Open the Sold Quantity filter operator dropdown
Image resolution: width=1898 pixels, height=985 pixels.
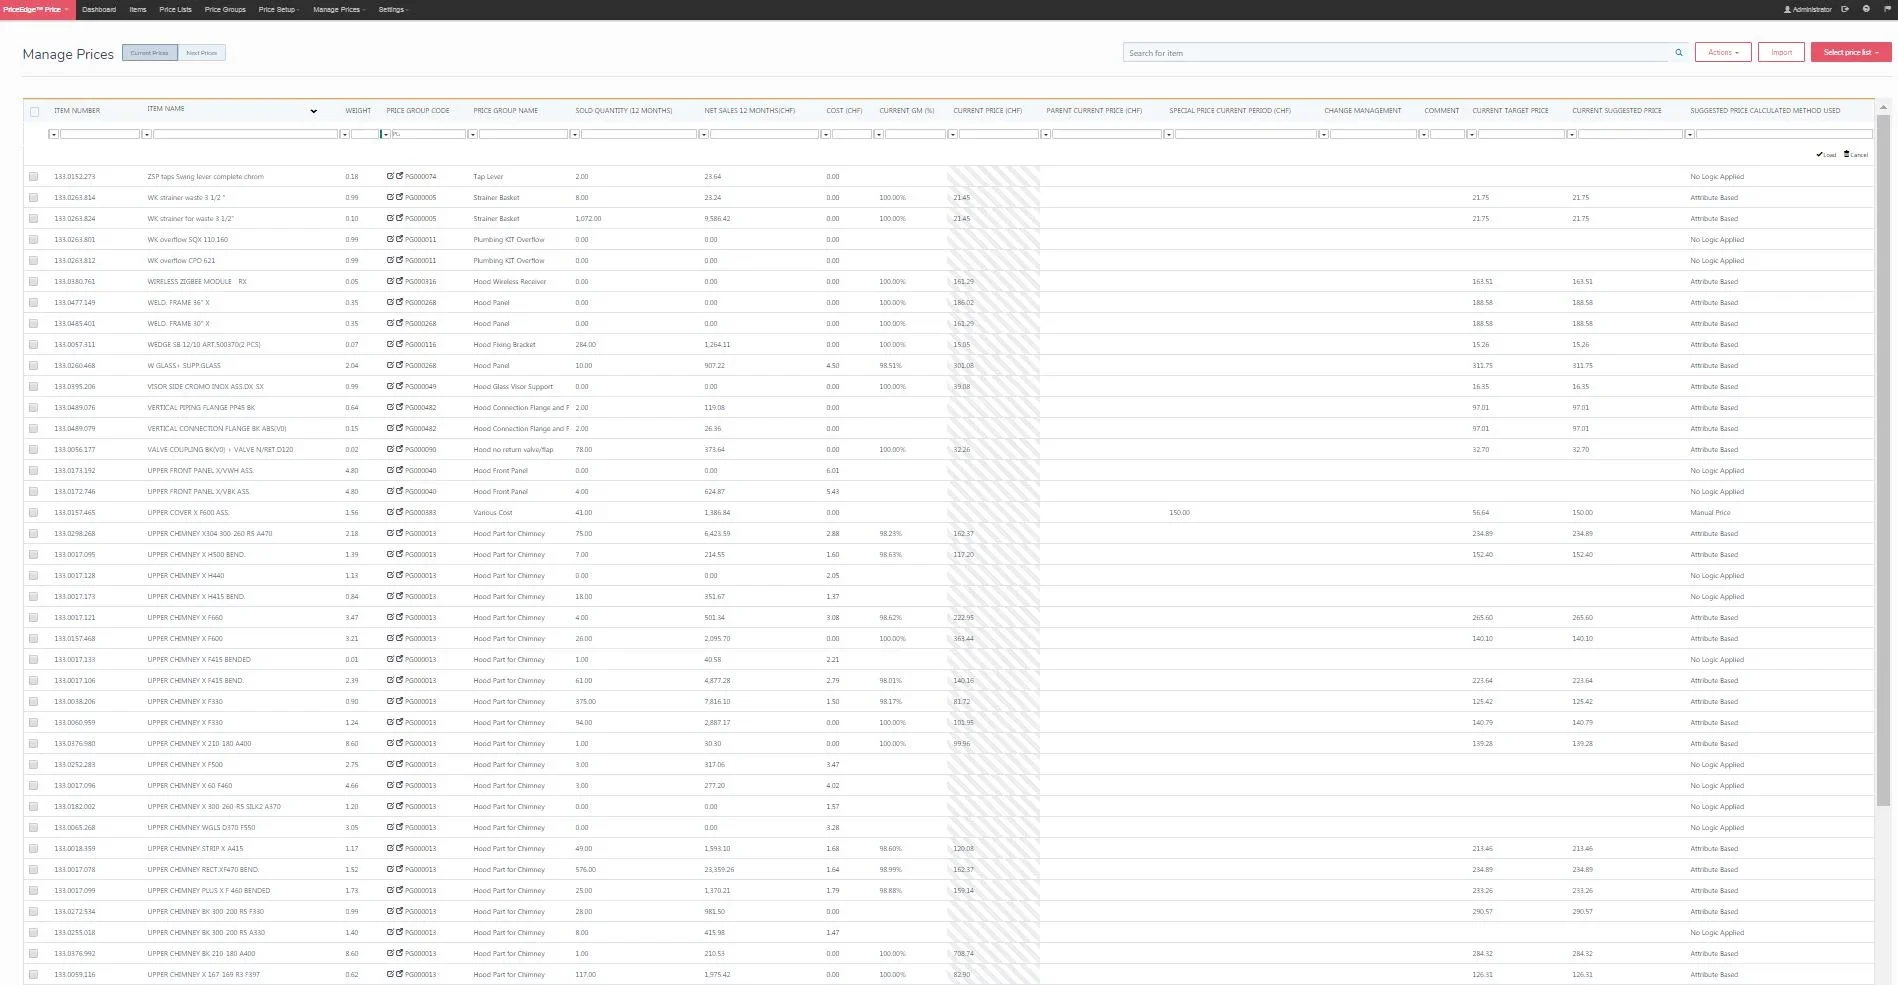(574, 134)
